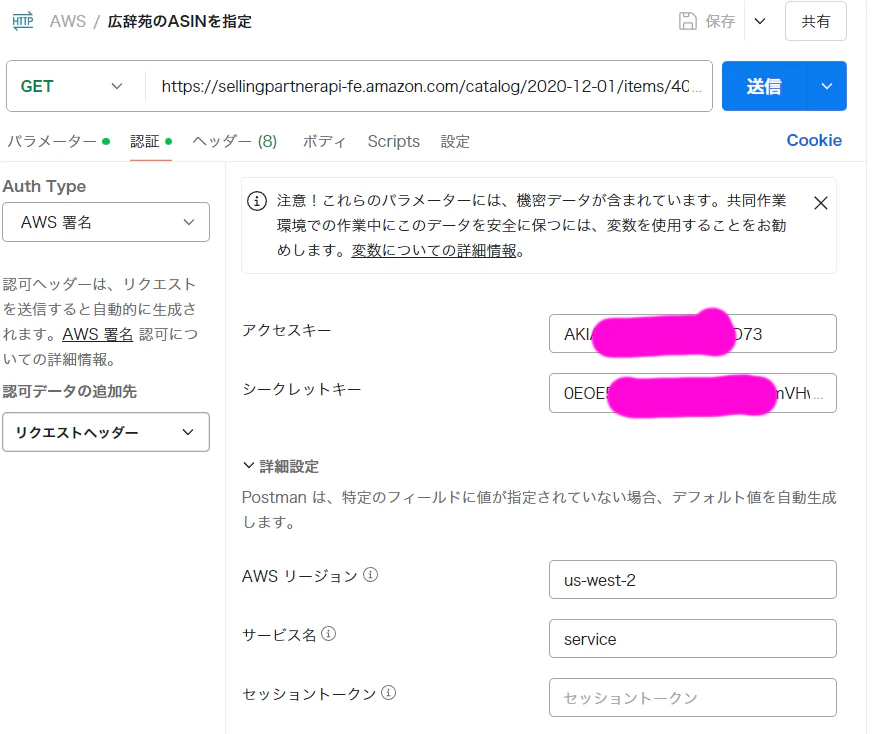Image resolution: width=874 pixels, height=734 pixels.
Task: Open the GET method dropdown
Action: (71, 86)
